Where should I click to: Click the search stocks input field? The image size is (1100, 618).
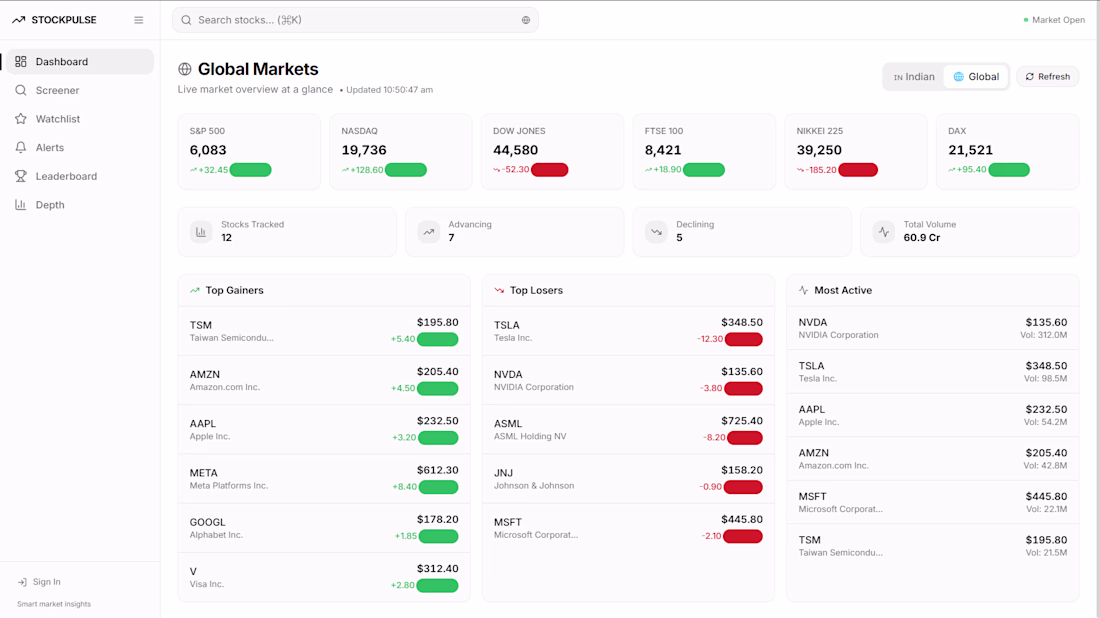click(x=355, y=20)
